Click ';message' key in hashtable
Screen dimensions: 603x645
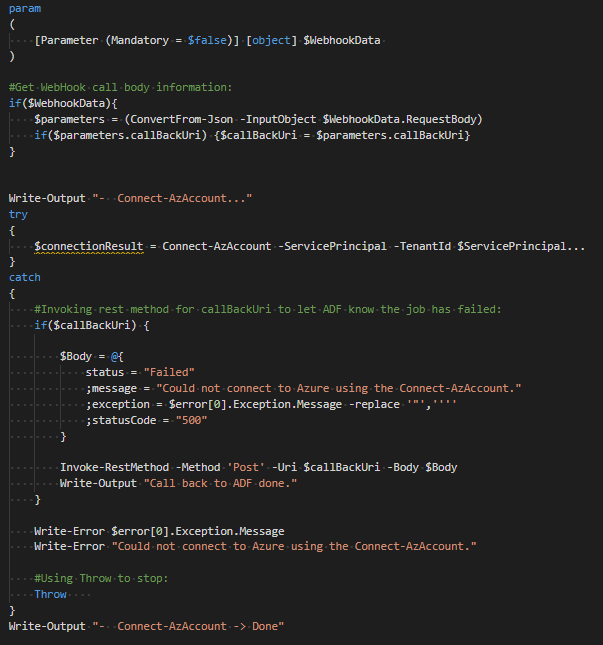click(x=111, y=388)
